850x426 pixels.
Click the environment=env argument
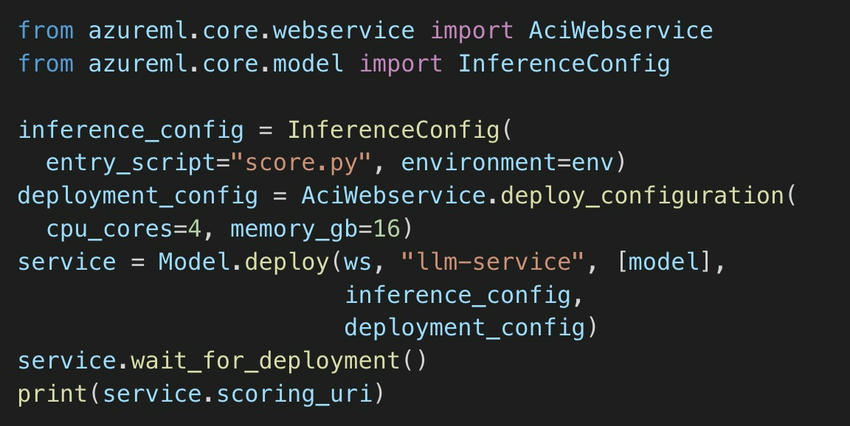coord(507,163)
